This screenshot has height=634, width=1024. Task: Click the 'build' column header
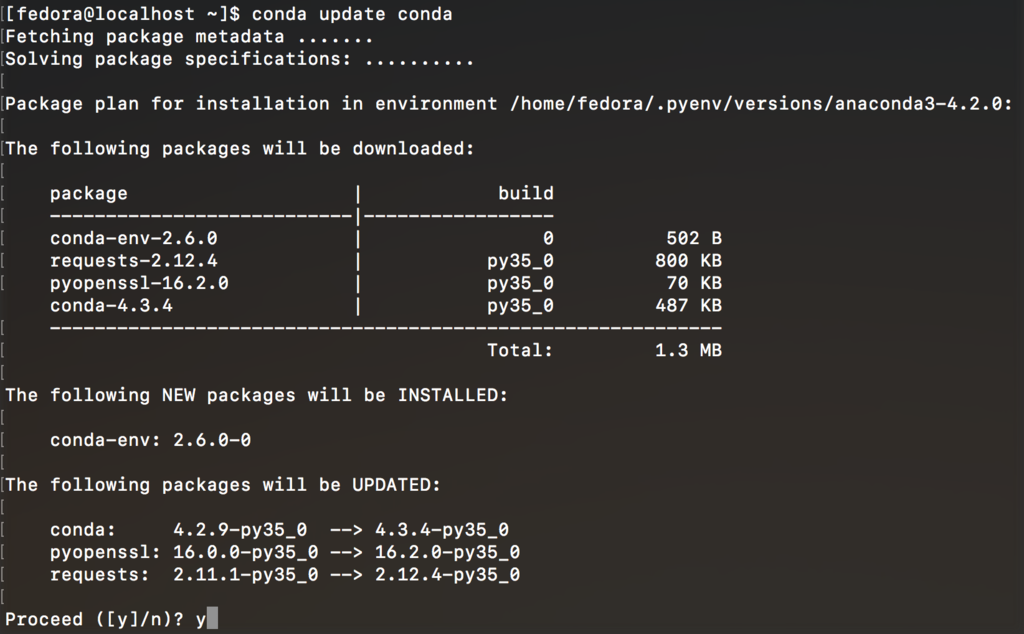[x=526, y=193]
